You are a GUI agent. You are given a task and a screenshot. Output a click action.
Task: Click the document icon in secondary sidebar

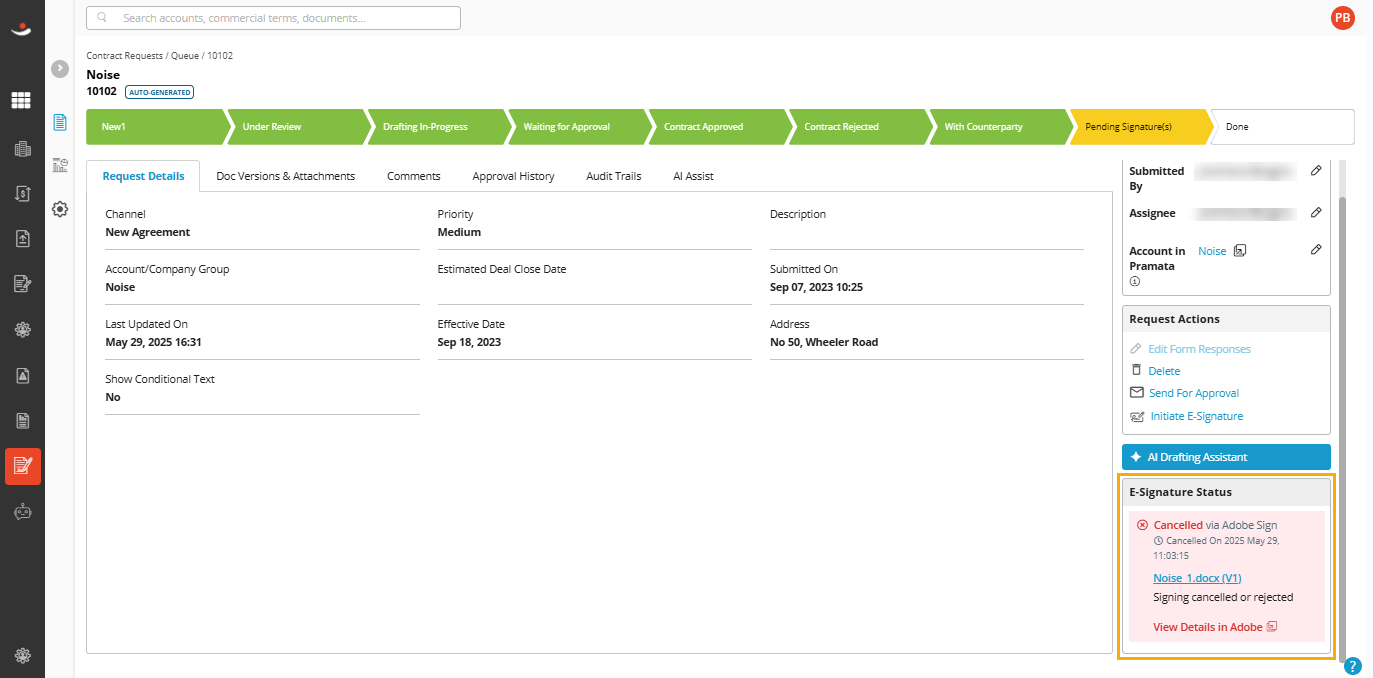pos(60,122)
